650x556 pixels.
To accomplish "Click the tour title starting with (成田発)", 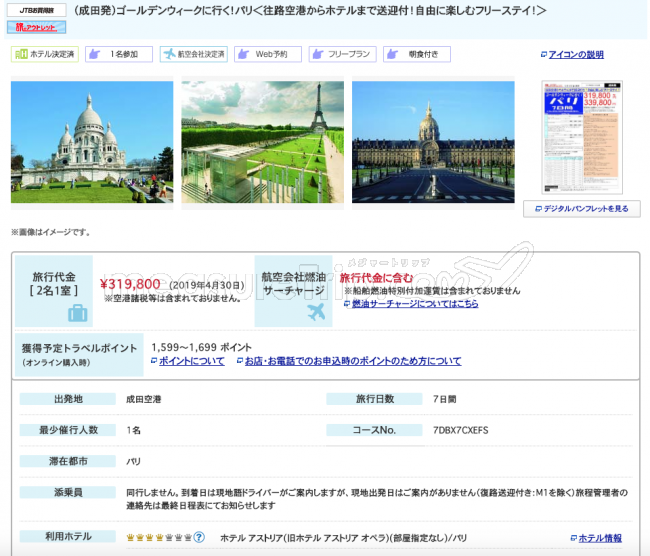I will pyautogui.click(x=310, y=10).
